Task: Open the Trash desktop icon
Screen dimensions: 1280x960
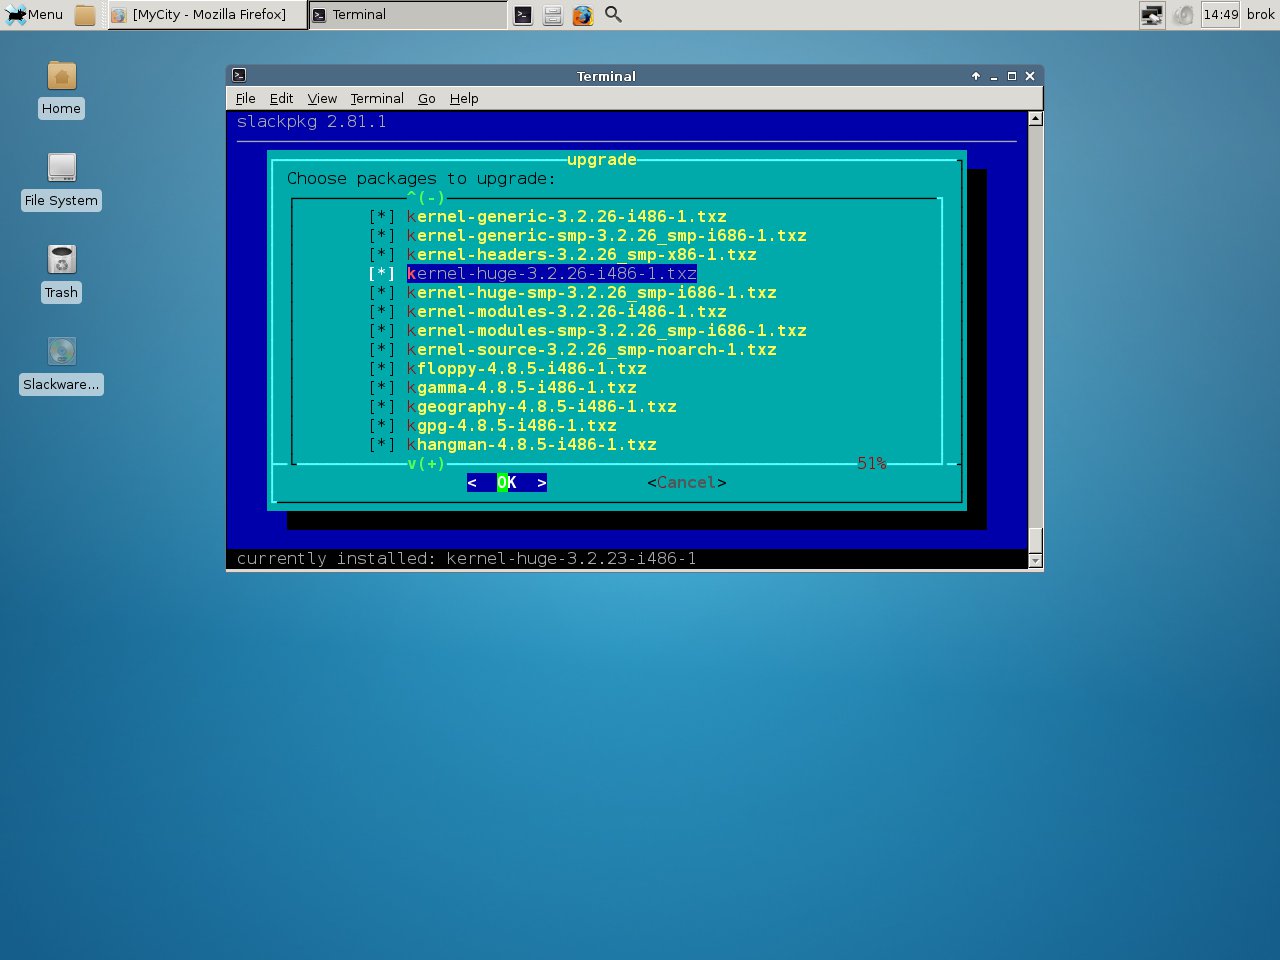Action: coord(61,260)
